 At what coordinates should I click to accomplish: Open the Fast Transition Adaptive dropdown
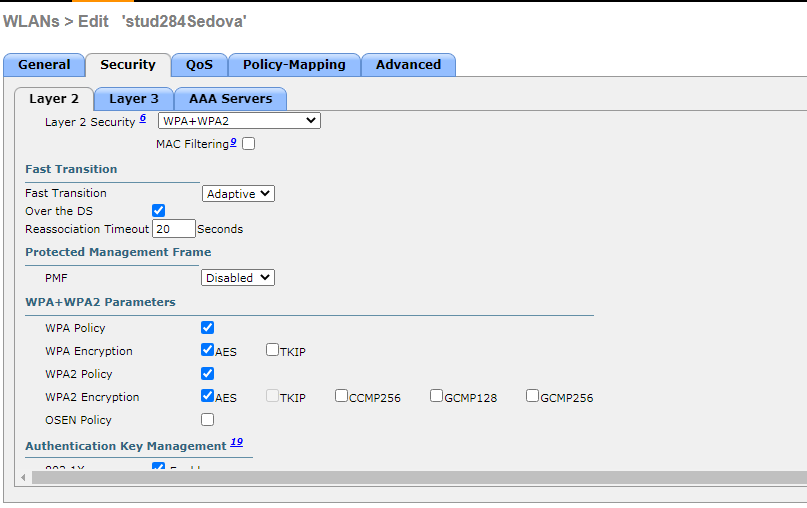click(x=238, y=194)
